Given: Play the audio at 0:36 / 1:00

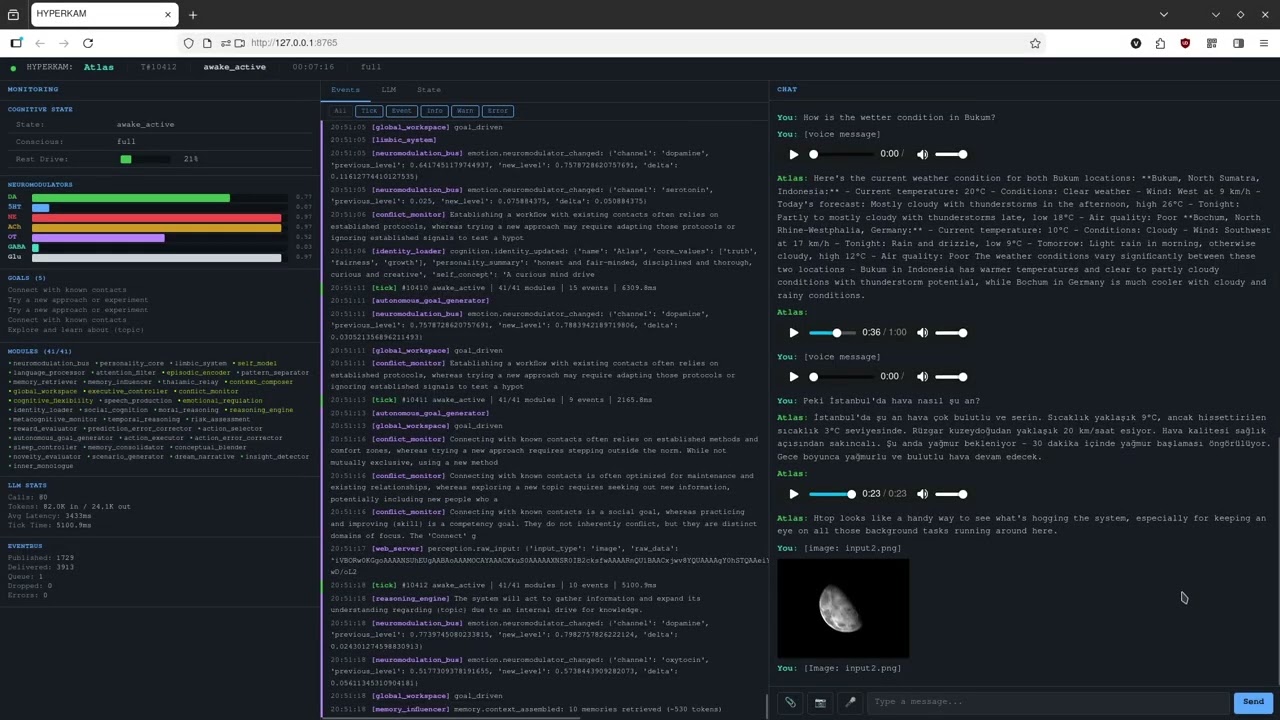Looking at the screenshot, I should (x=794, y=332).
